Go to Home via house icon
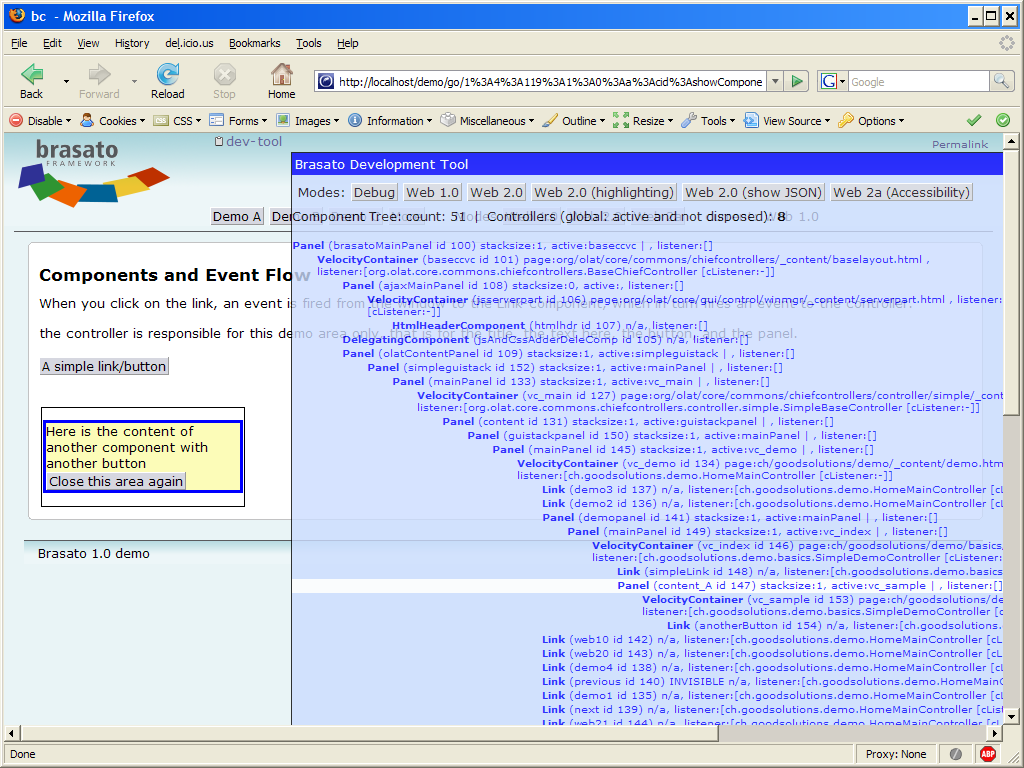The image size is (1024, 768). [282, 75]
